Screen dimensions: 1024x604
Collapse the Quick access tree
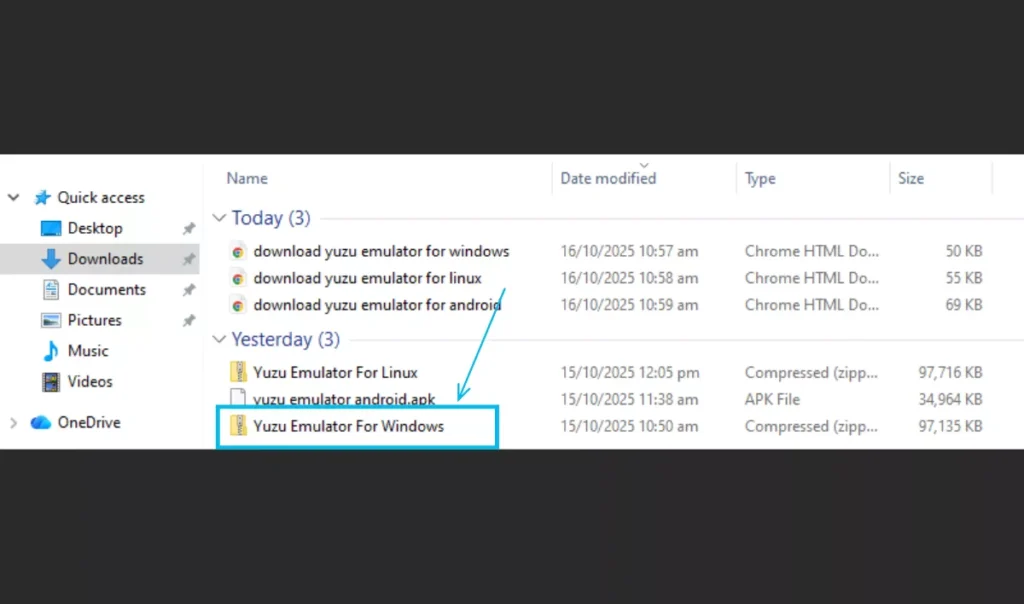click(x=14, y=198)
